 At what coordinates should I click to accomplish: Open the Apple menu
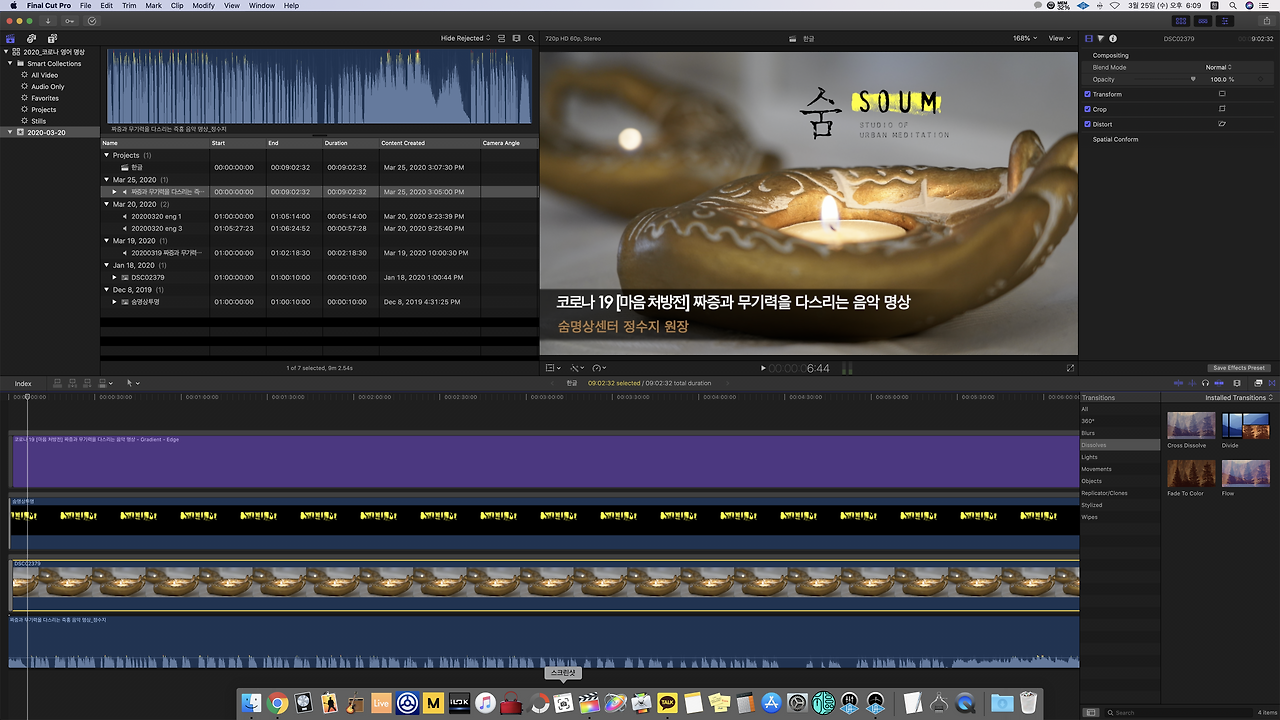coord(12,6)
